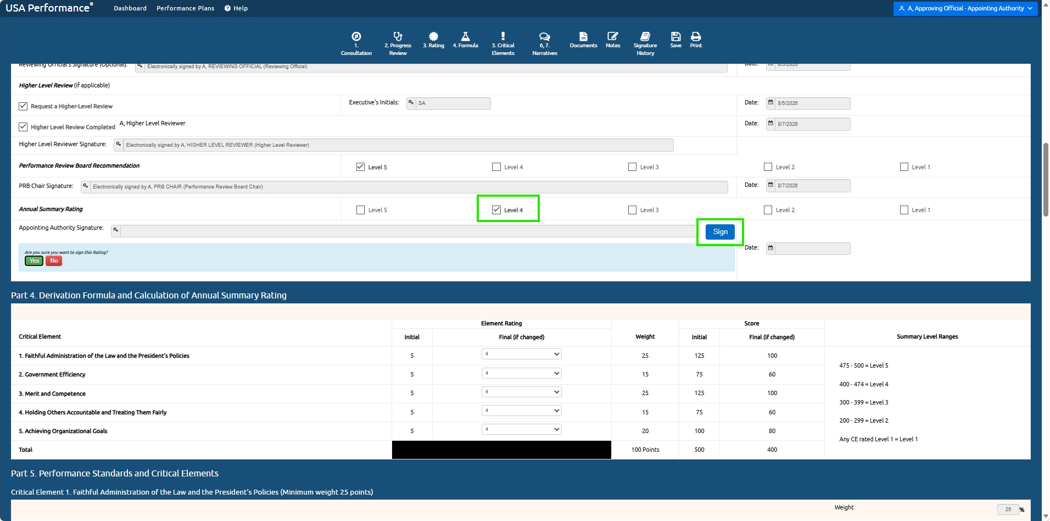Expand Final rating dropdown for Government Efficiency
The image size is (1050, 521).
(x=521, y=373)
